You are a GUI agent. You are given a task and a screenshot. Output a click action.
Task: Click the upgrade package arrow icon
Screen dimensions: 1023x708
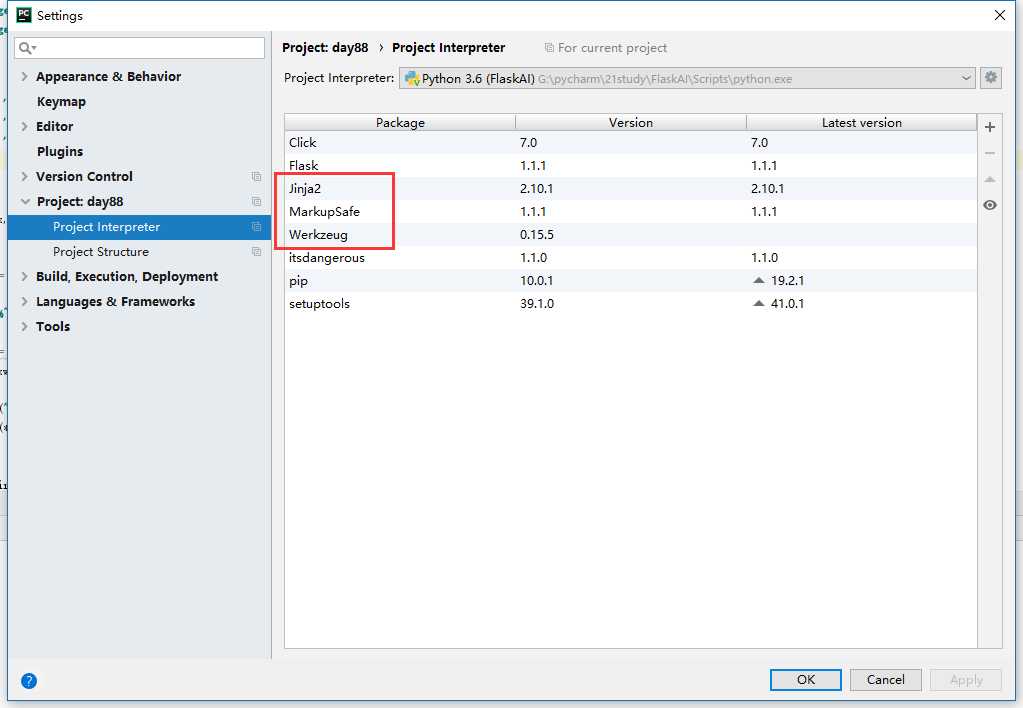coord(990,179)
